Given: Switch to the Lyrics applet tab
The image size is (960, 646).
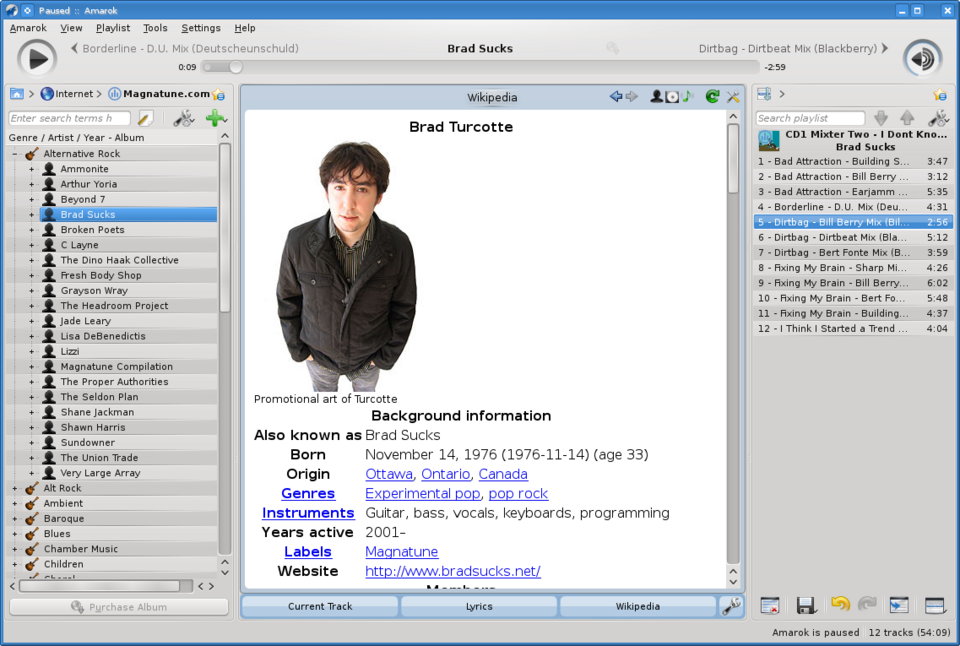Looking at the screenshot, I should [478, 606].
